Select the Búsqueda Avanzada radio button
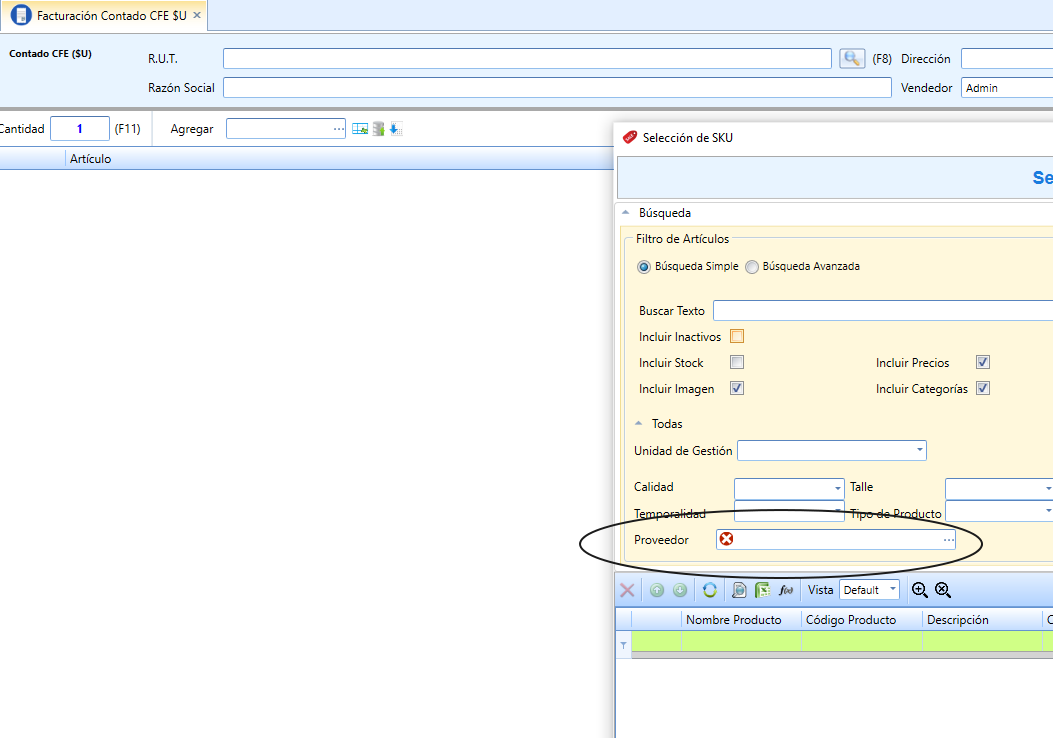 point(752,267)
